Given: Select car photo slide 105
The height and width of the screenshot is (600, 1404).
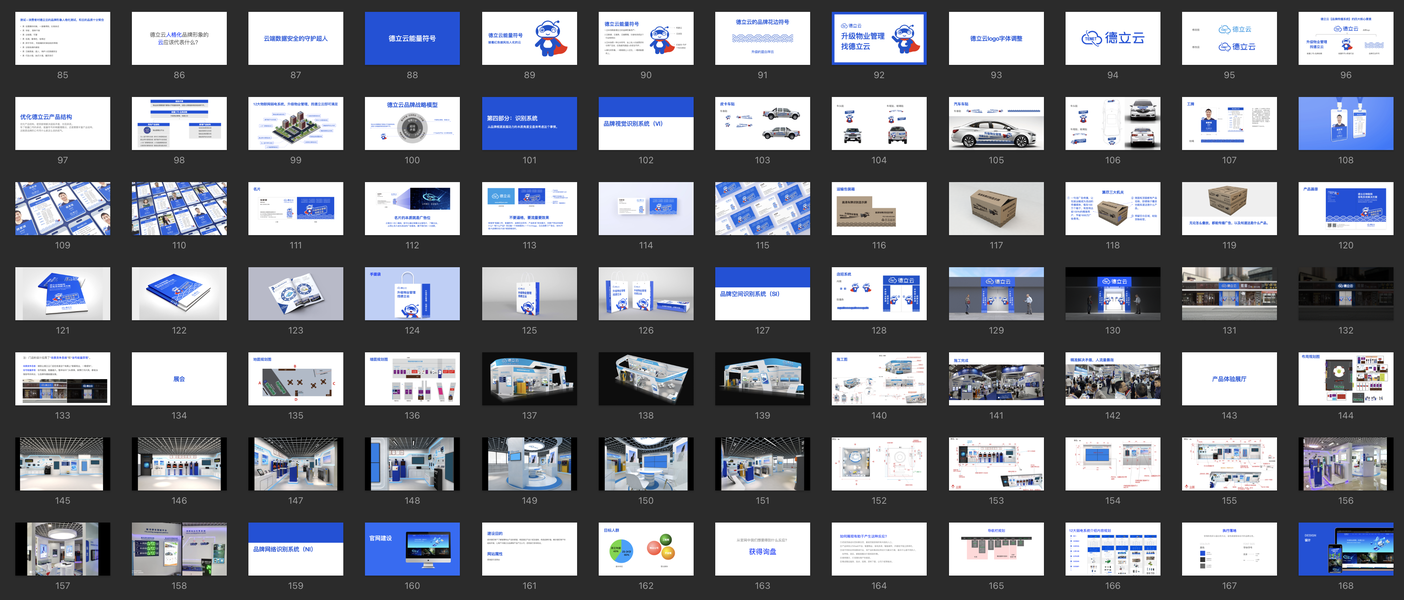Looking at the screenshot, I should [996, 124].
